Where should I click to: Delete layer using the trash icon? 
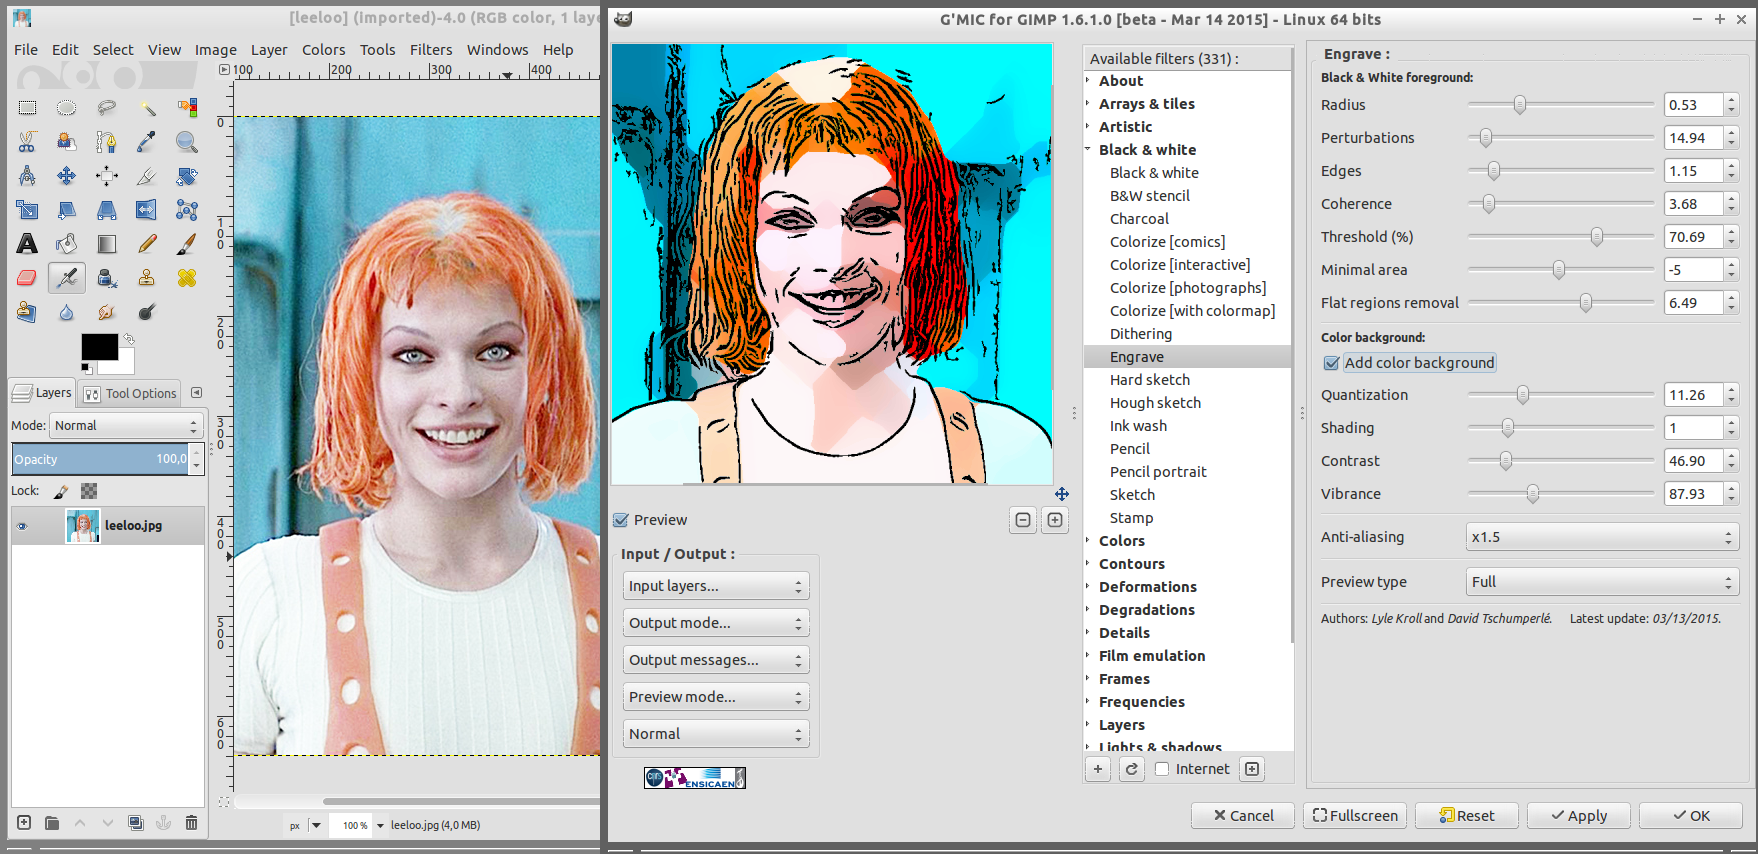191,823
